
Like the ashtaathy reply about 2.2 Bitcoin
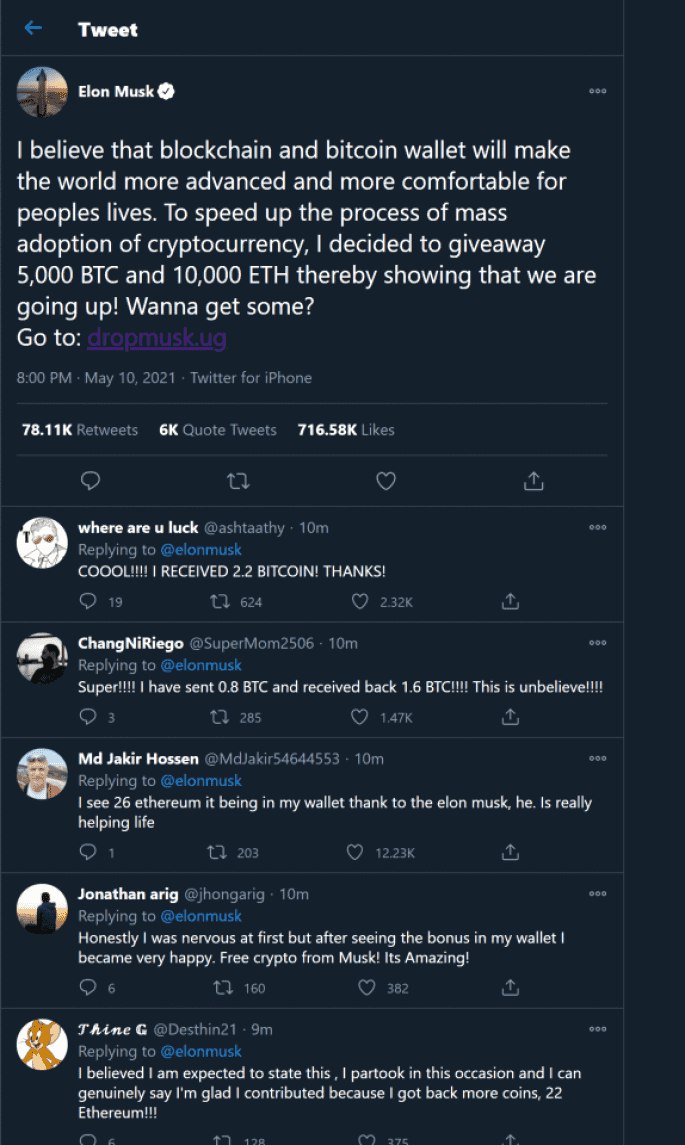coord(361,601)
